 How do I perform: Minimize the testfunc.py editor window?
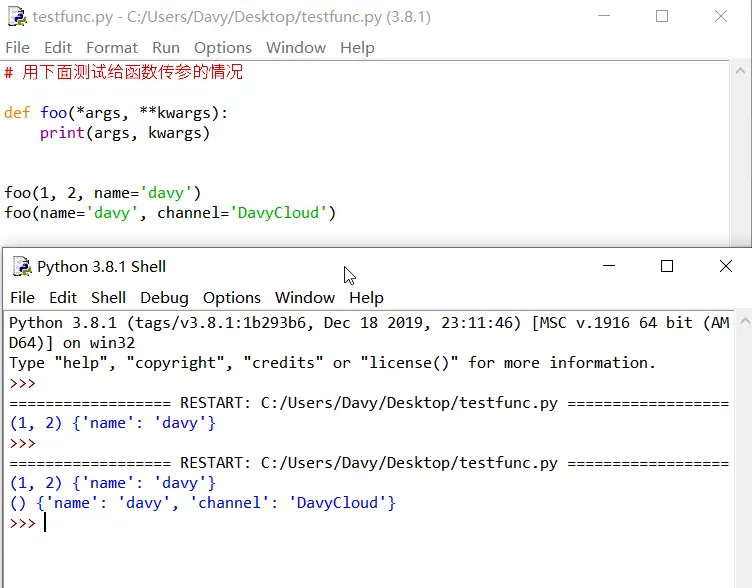coord(604,16)
